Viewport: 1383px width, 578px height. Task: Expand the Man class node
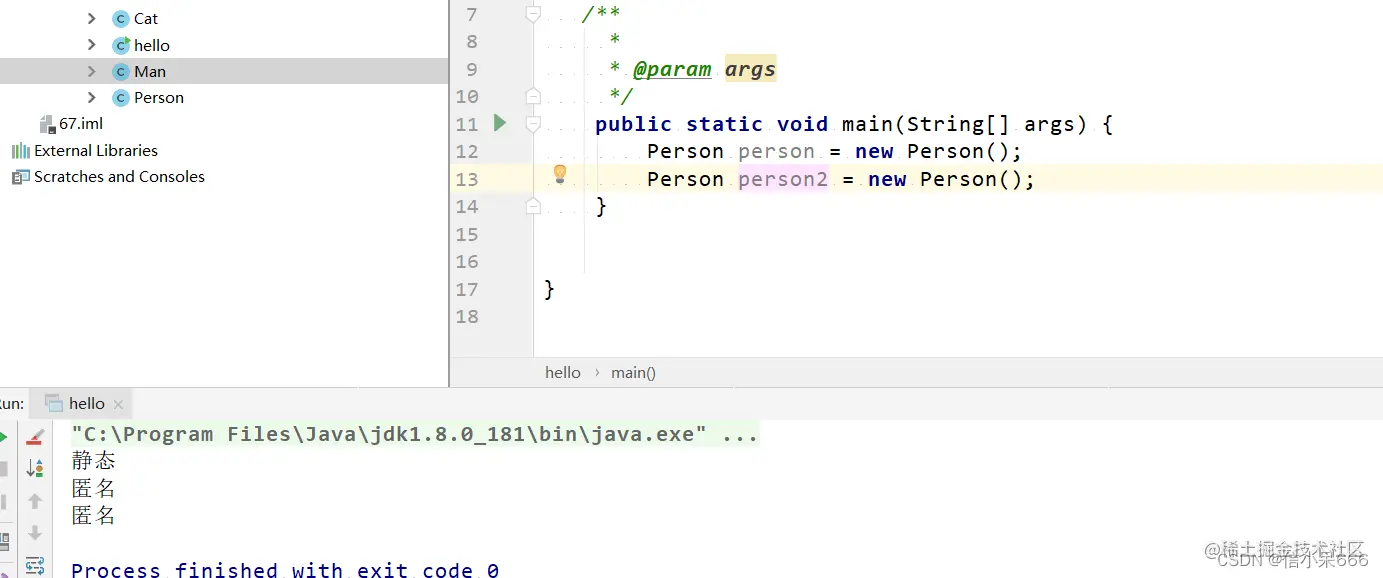[91, 71]
